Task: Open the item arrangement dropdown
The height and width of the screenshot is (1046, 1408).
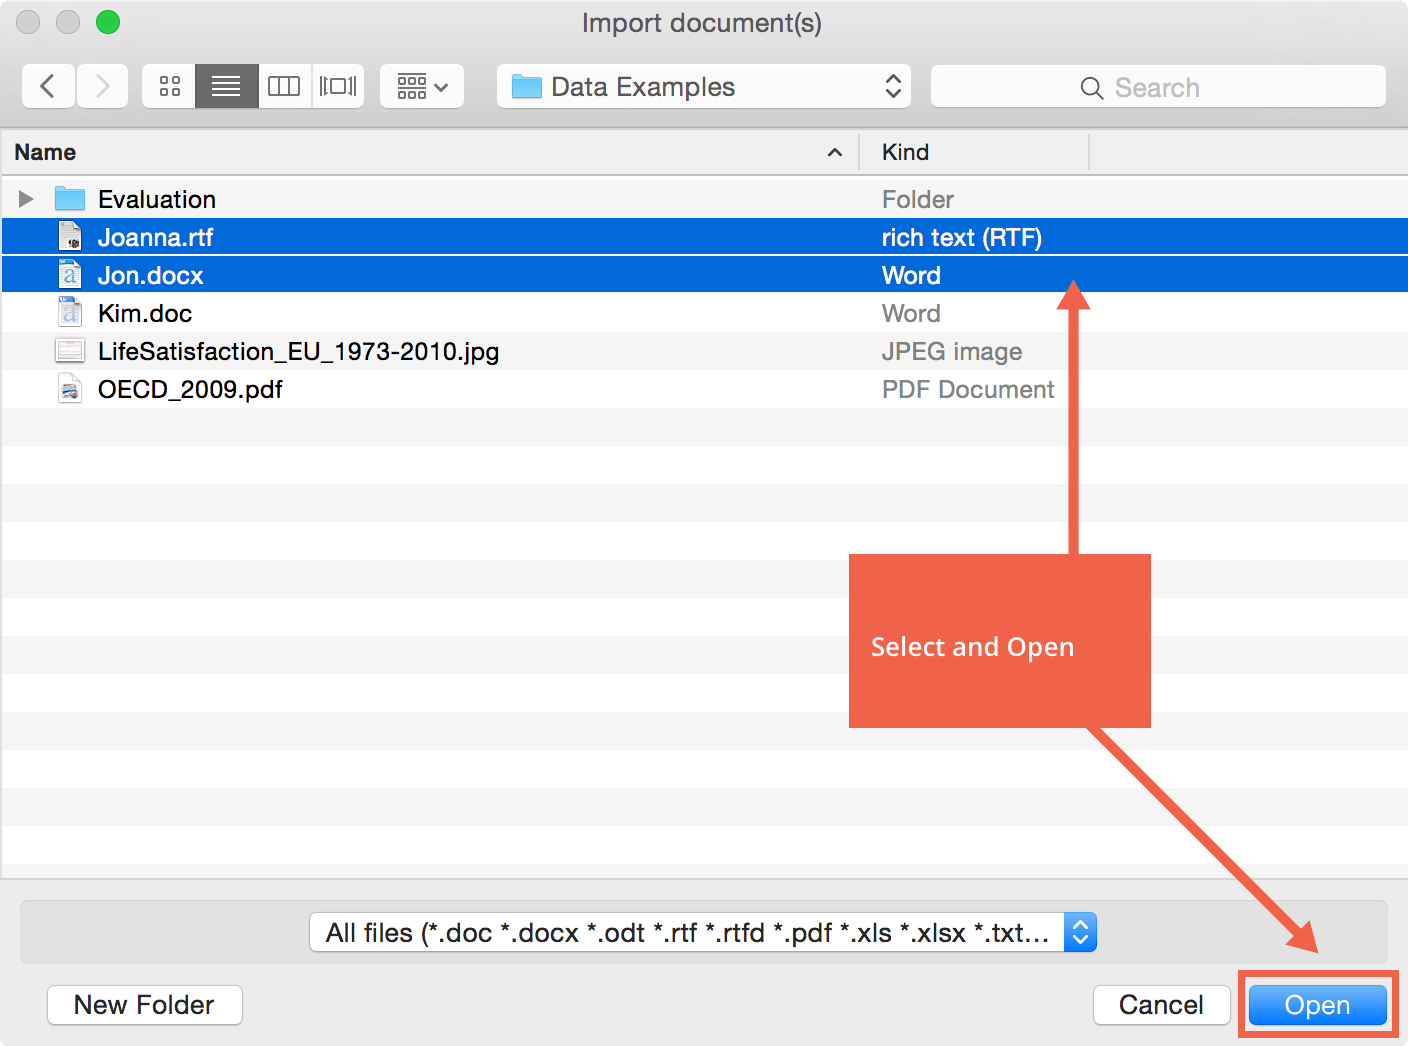Action: (x=422, y=86)
